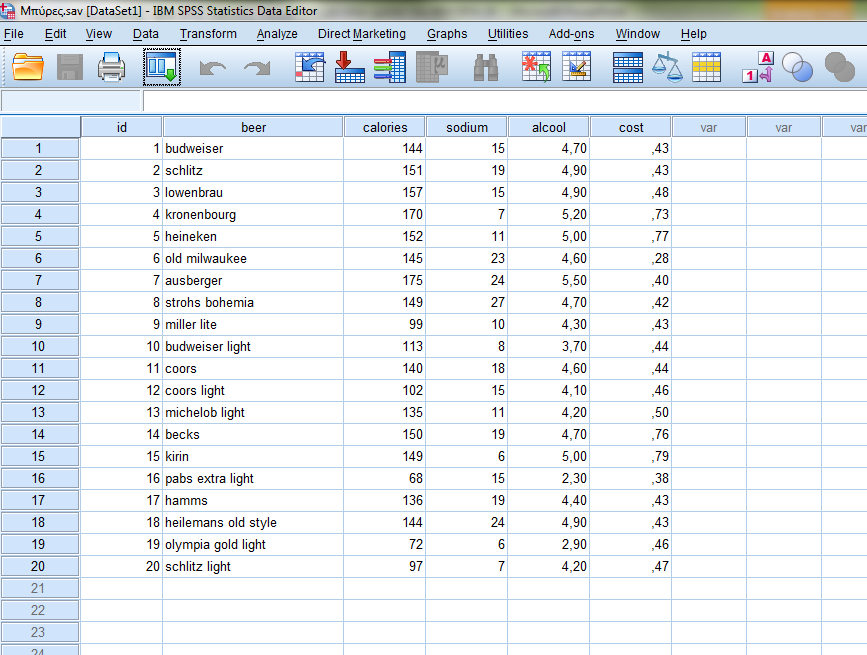Select the alcool column header
The width and height of the screenshot is (867, 655).
pyautogui.click(x=549, y=127)
